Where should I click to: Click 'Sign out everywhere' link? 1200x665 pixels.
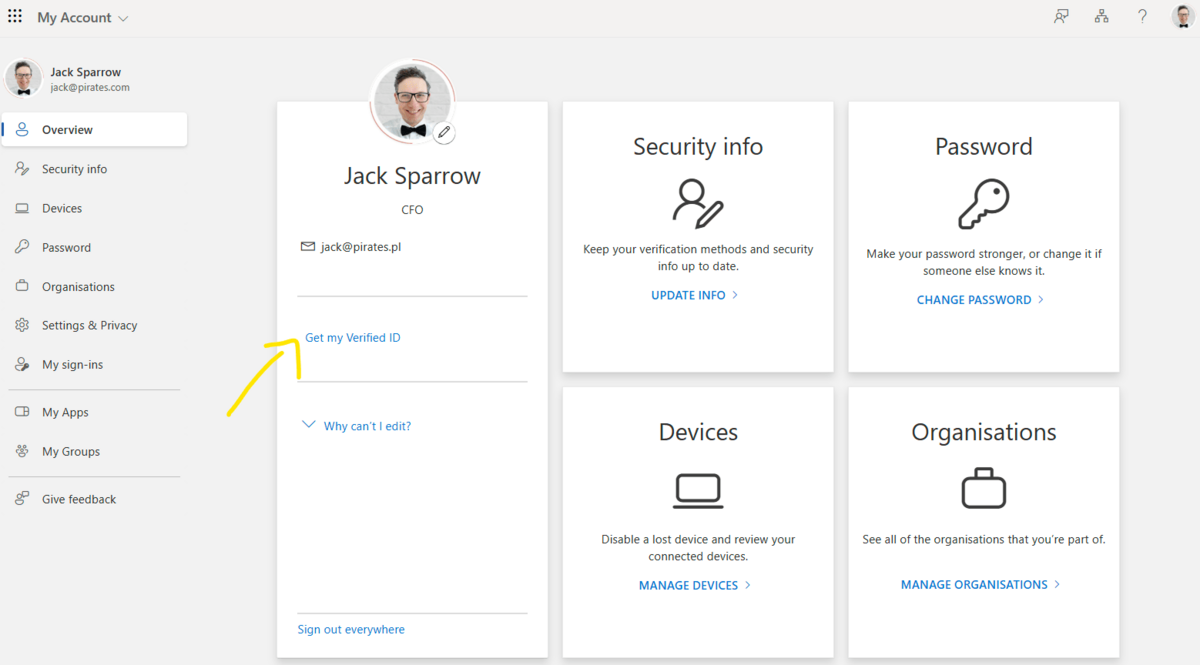[351, 628]
